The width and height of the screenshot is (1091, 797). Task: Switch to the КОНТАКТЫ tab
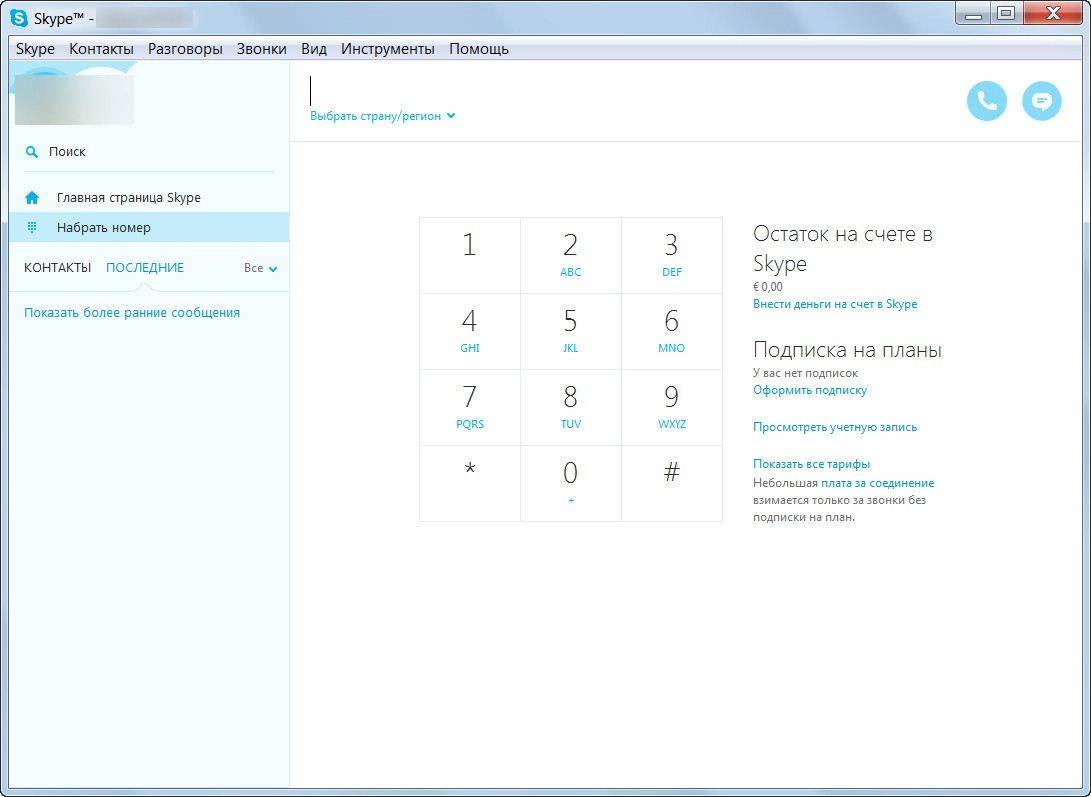coord(58,268)
